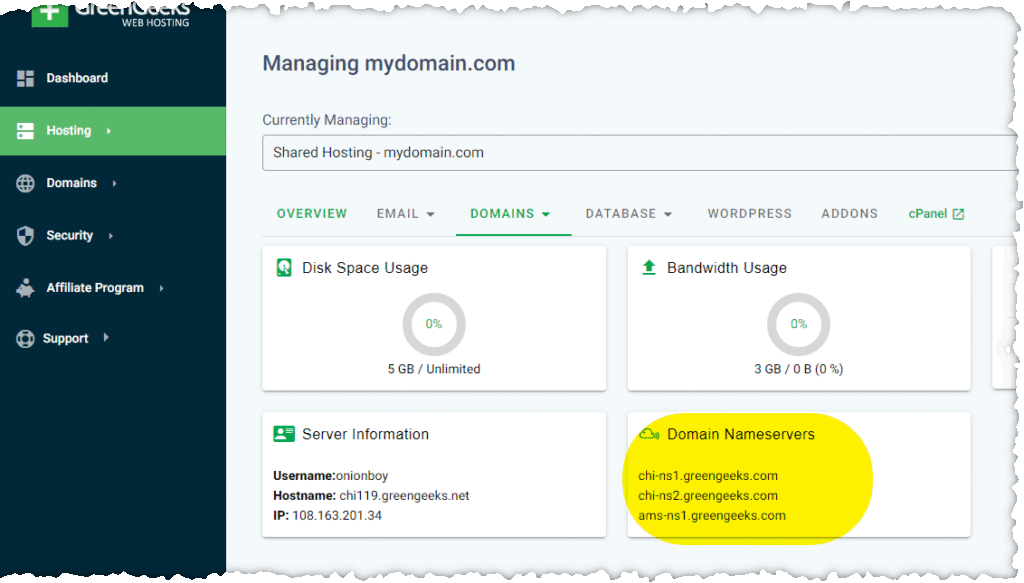
Task: Click the 5 GB / Unlimited text
Action: pyautogui.click(x=434, y=370)
